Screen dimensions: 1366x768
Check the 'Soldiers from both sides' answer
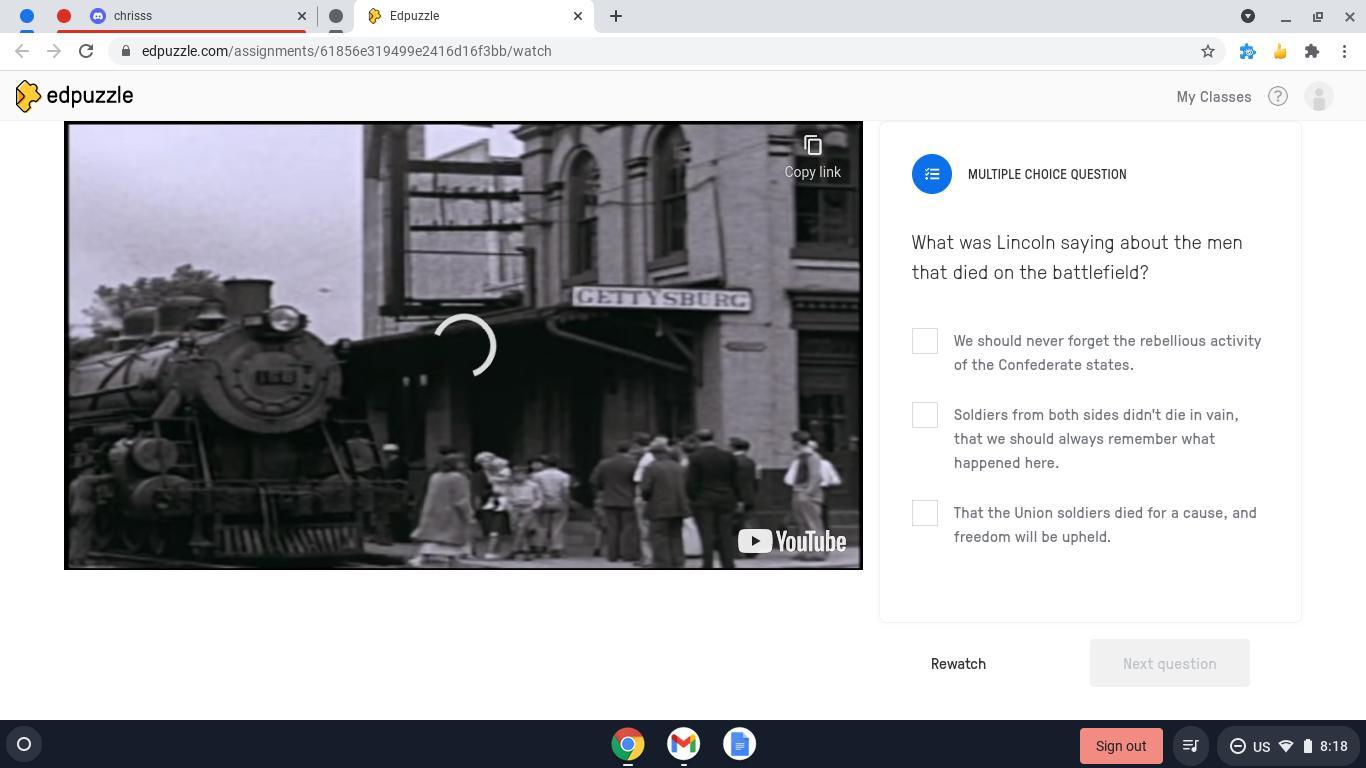(925, 415)
